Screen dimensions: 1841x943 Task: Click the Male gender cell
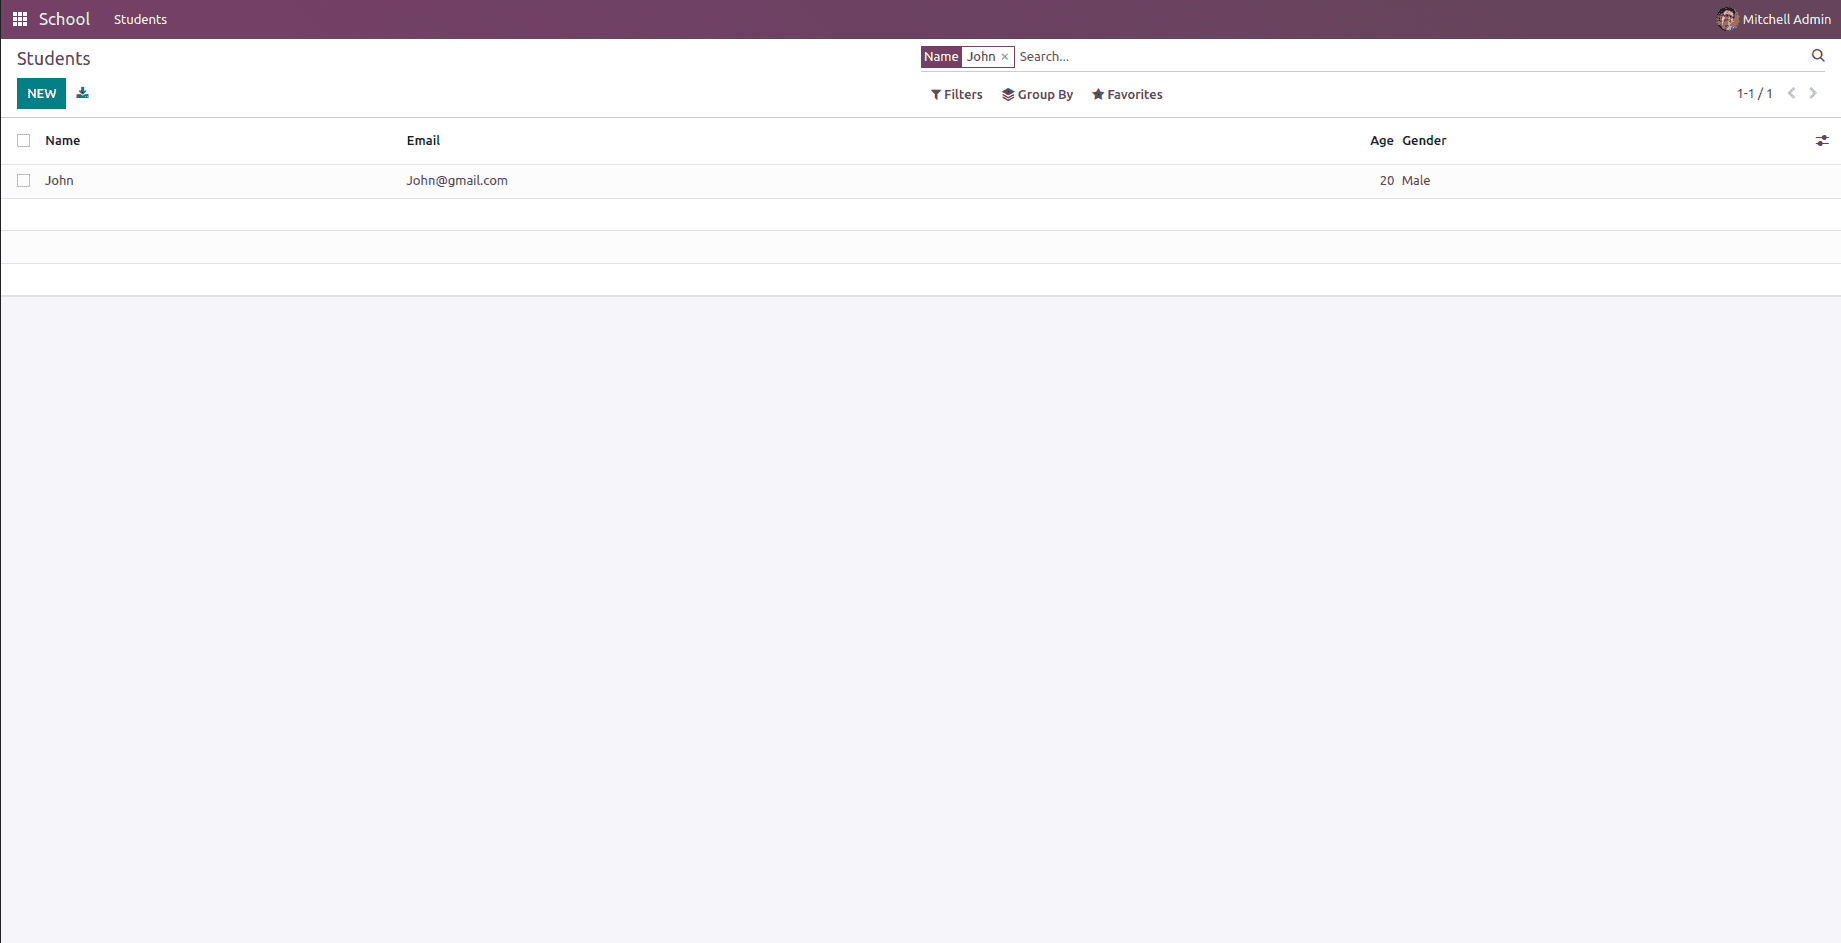coord(1416,181)
